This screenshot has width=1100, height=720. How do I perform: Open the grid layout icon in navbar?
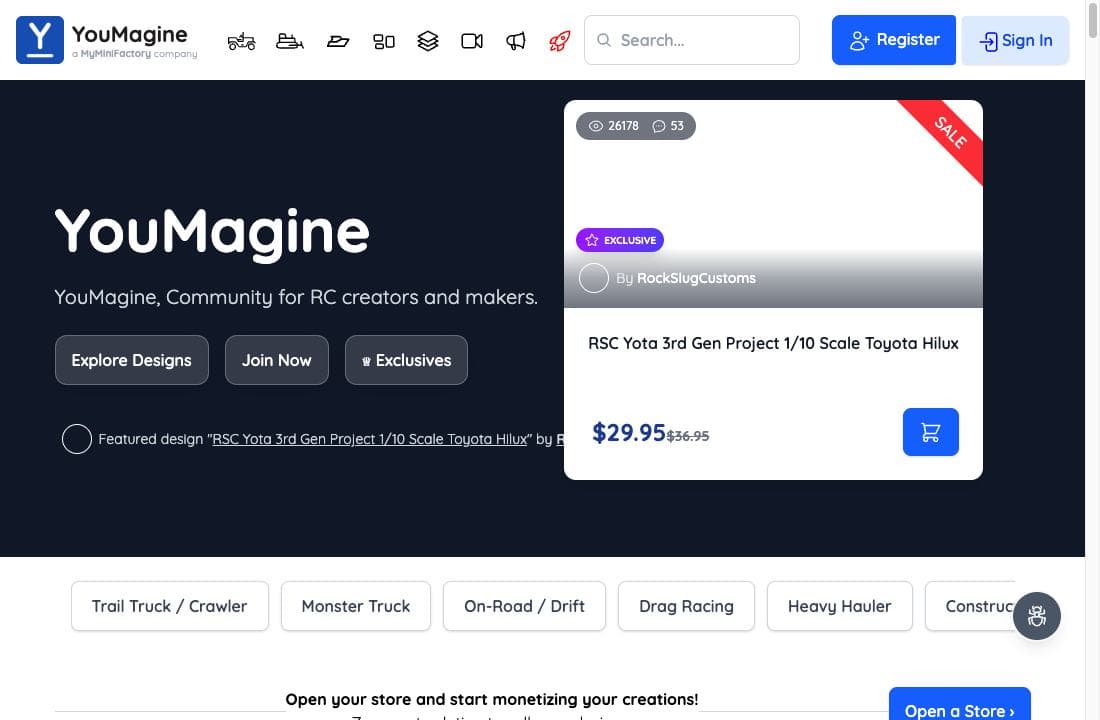(384, 41)
